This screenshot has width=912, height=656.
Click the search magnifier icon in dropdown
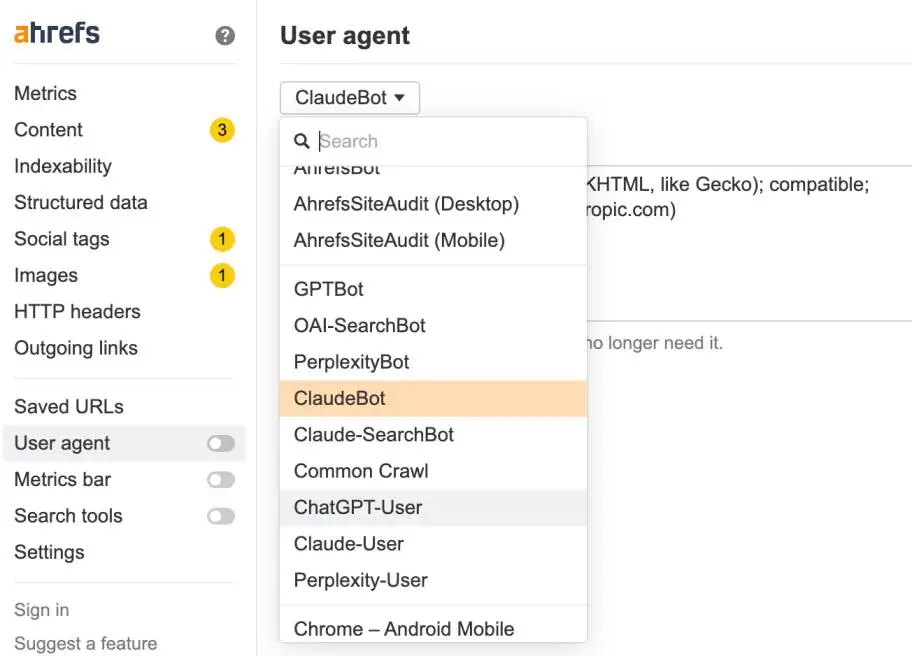pos(301,141)
